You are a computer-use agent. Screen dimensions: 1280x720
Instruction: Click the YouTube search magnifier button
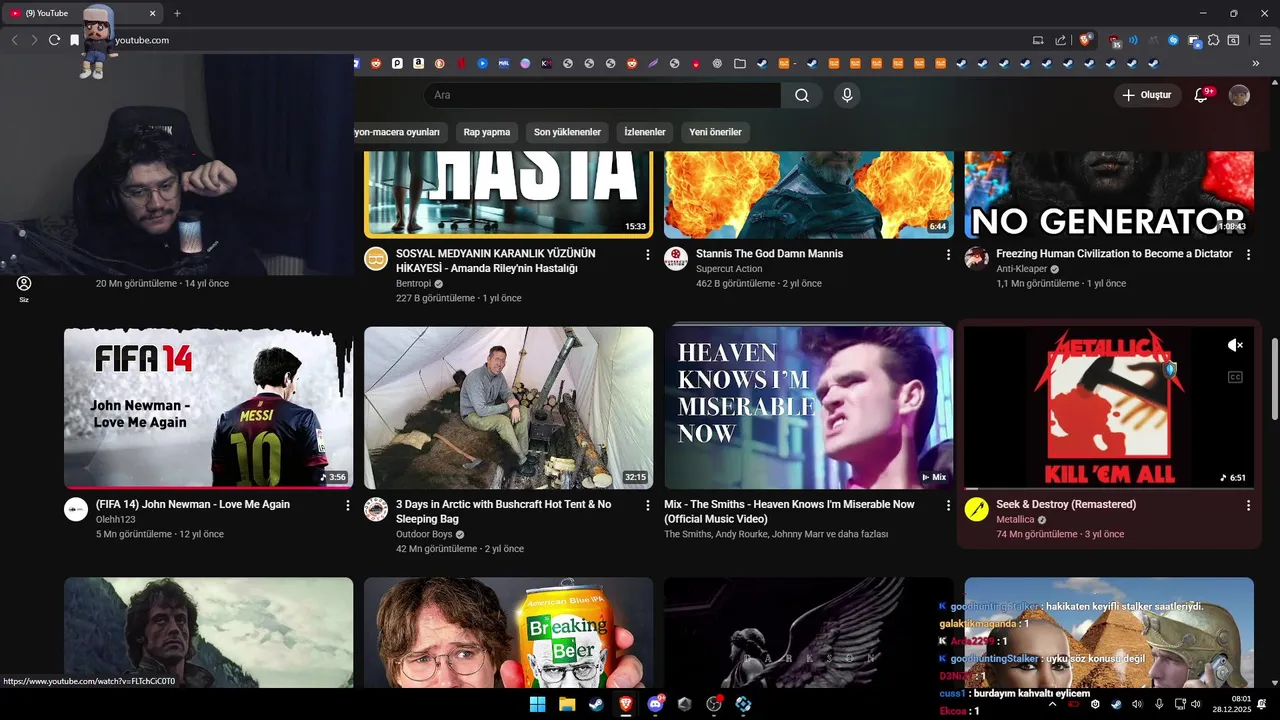coord(802,95)
